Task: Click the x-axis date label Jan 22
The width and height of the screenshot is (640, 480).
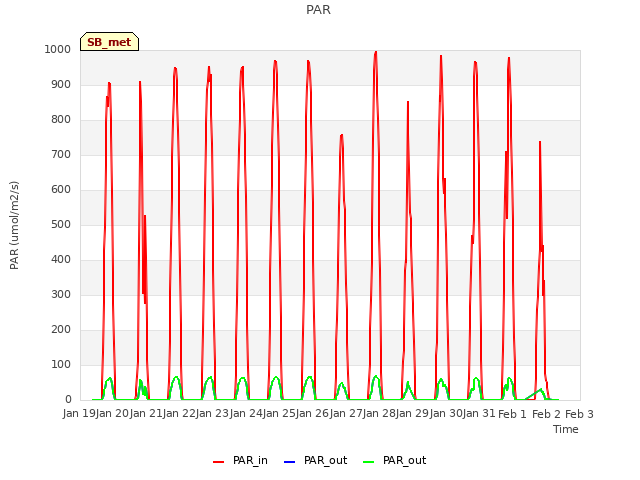Action: (179, 414)
